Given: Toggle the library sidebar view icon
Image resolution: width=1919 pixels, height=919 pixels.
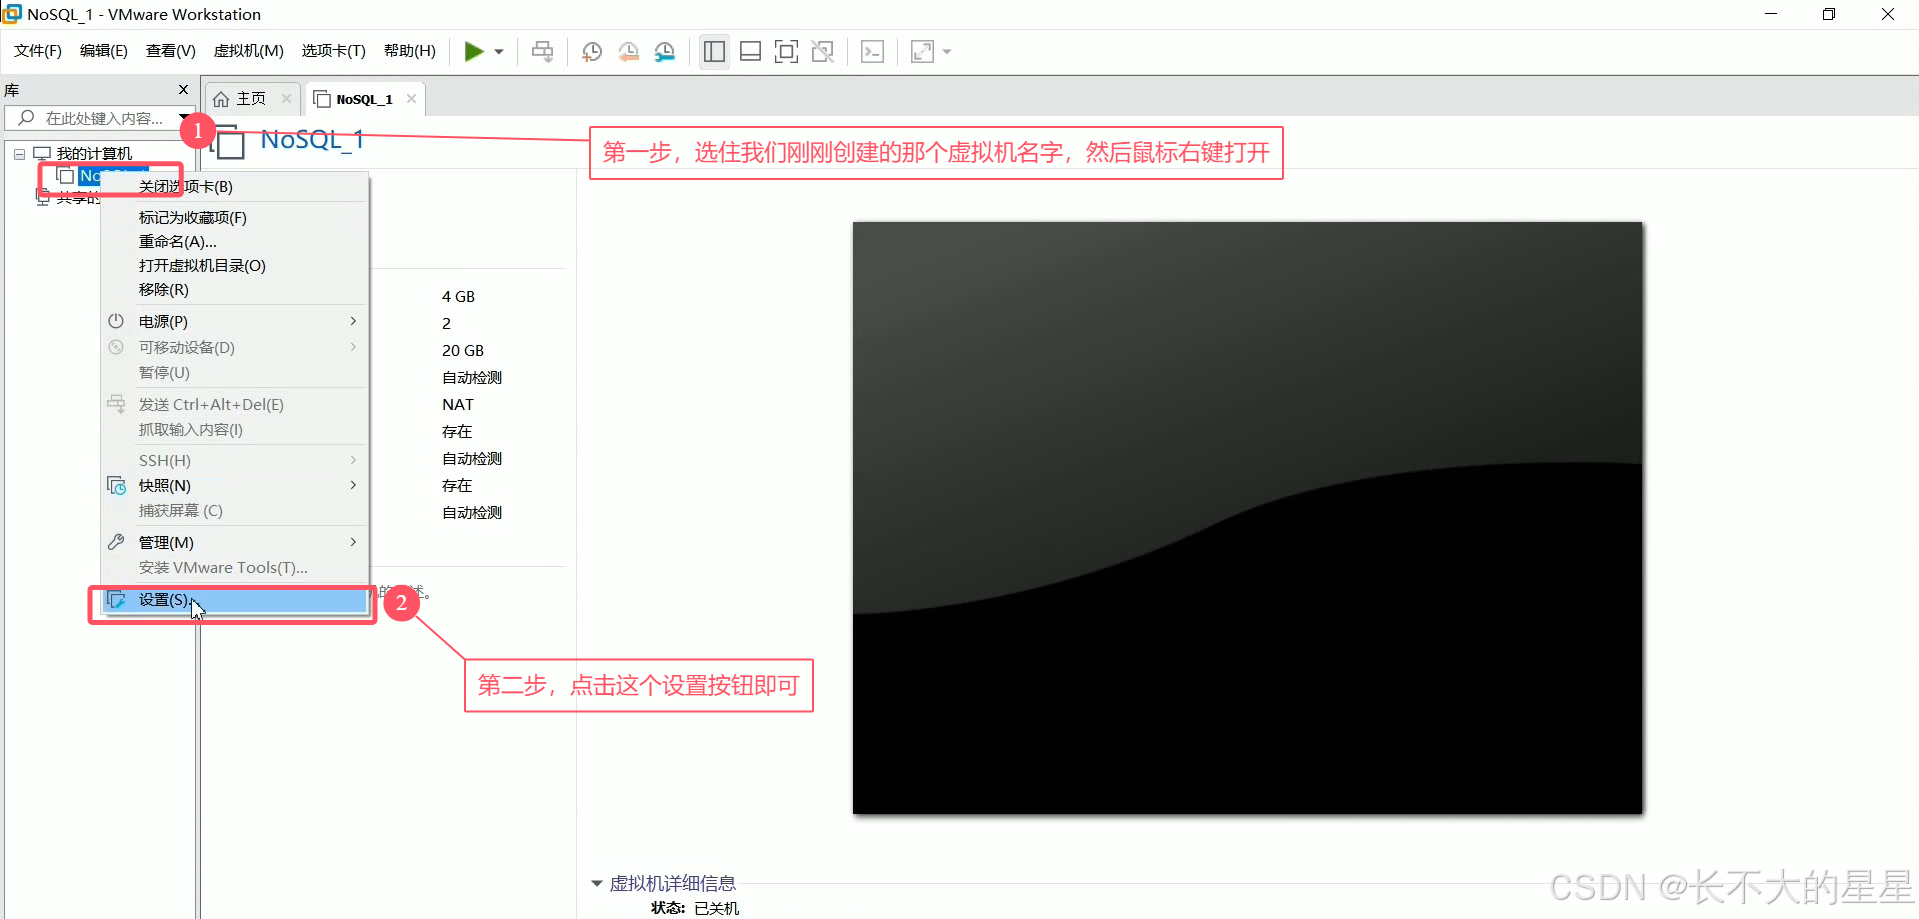Looking at the screenshot, I should pos(714,52).
